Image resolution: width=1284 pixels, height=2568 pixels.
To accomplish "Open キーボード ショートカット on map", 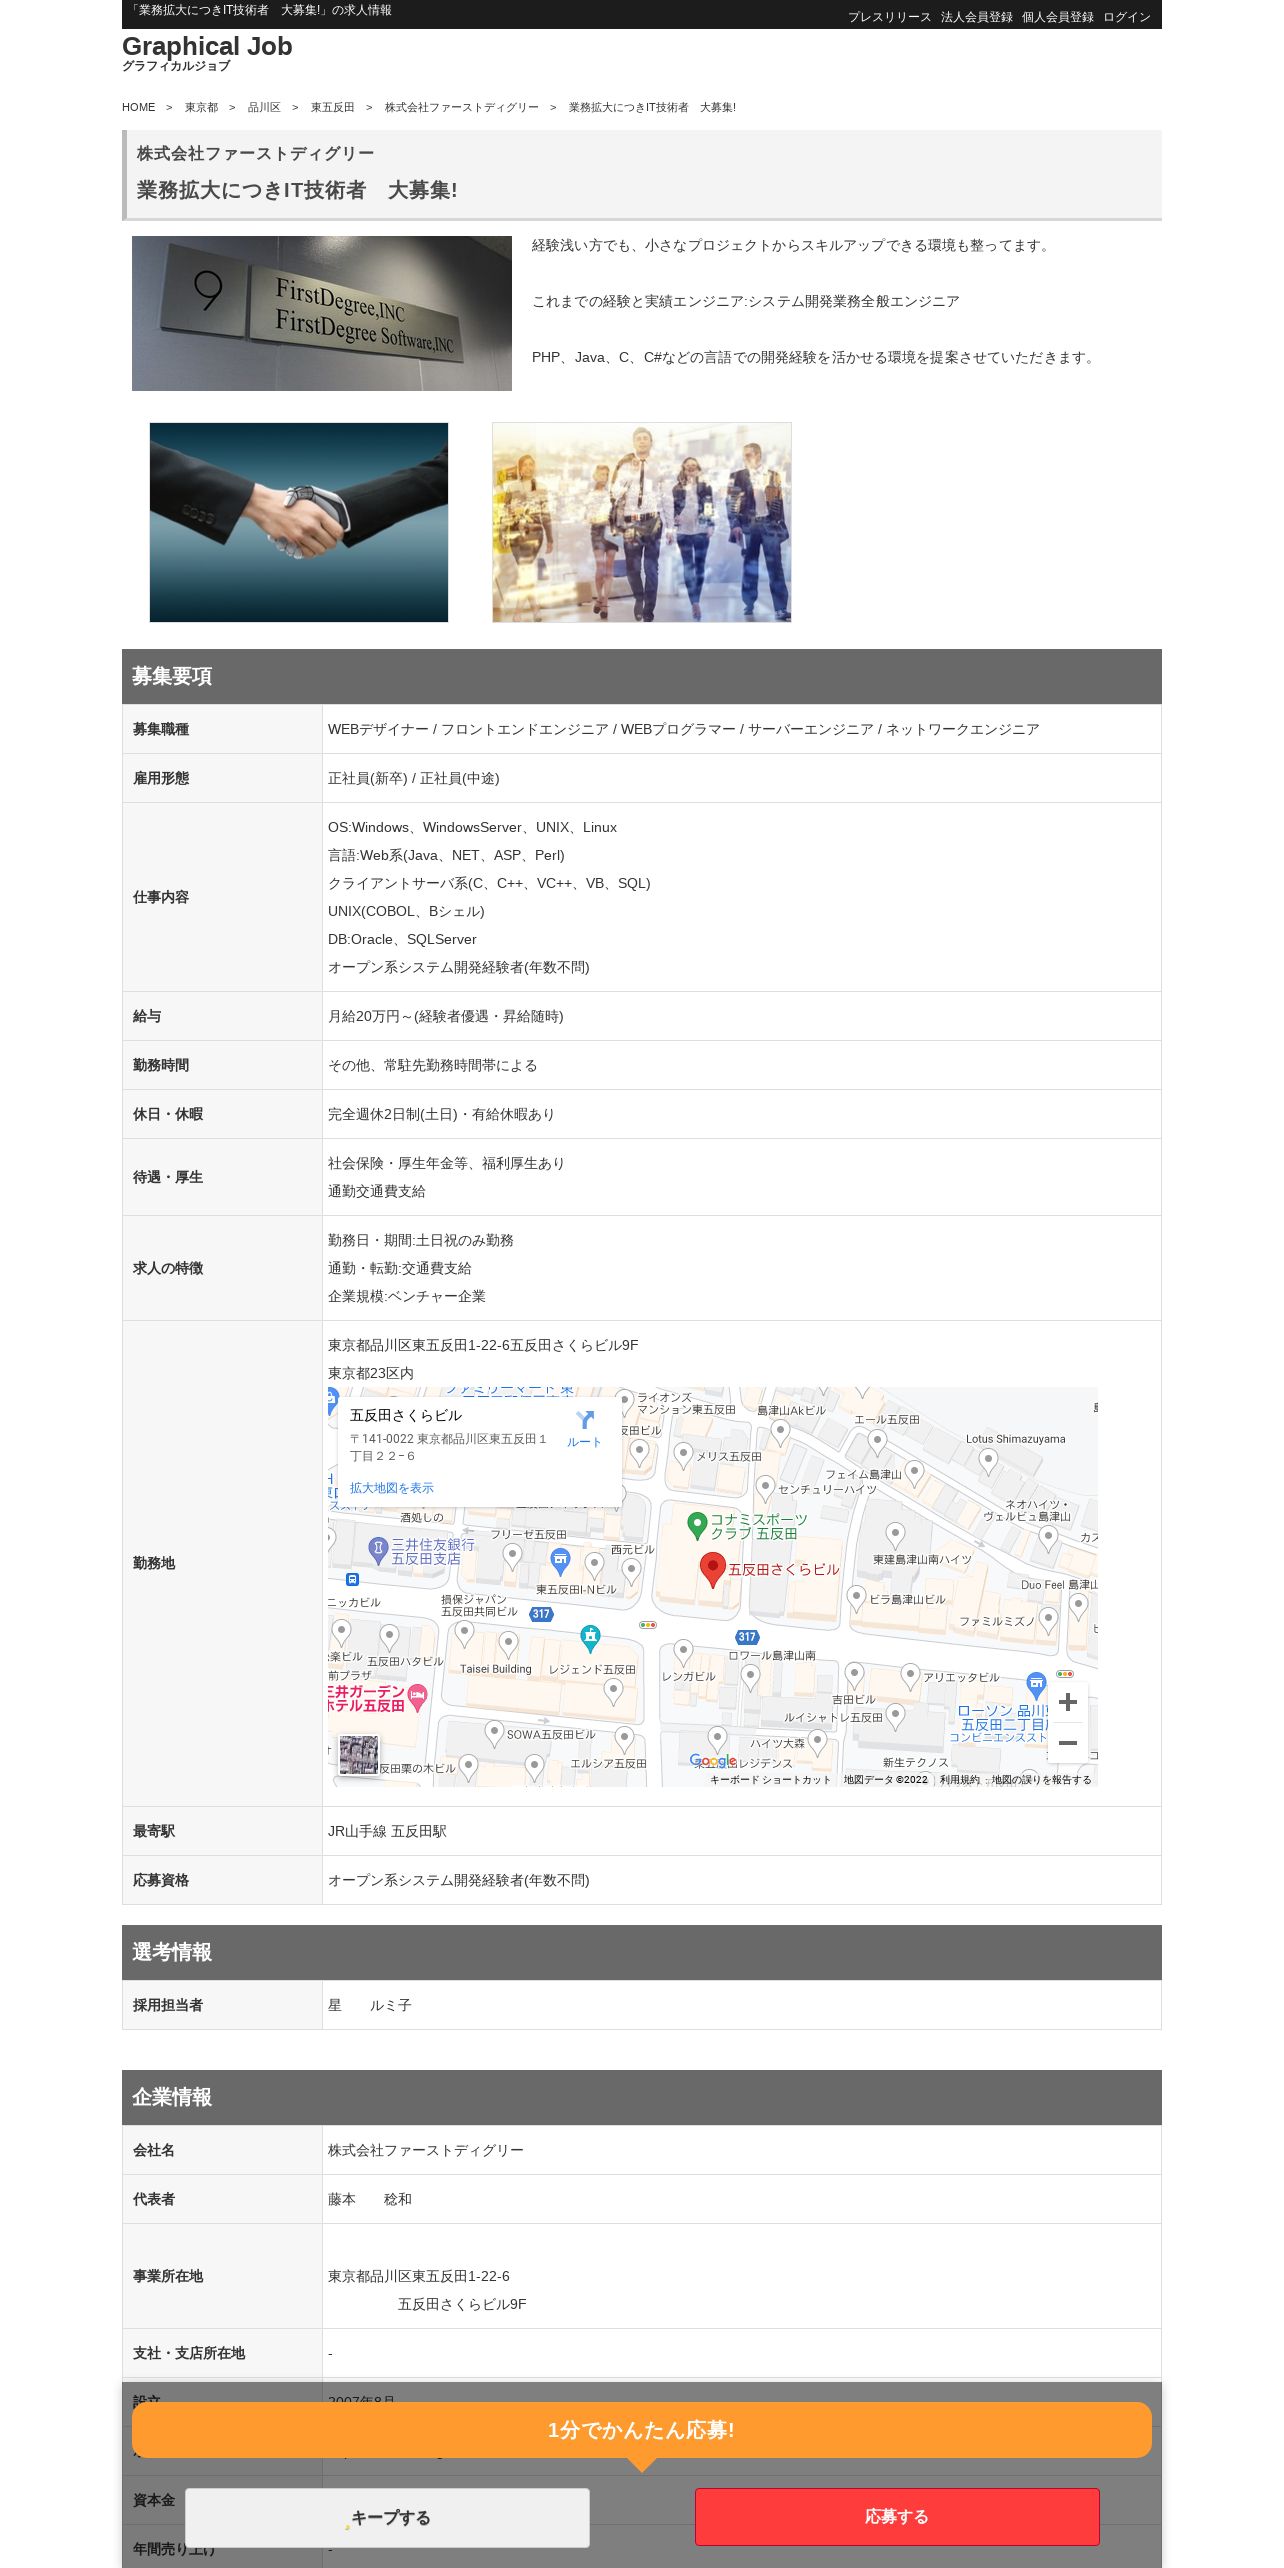I will 770,1779.
